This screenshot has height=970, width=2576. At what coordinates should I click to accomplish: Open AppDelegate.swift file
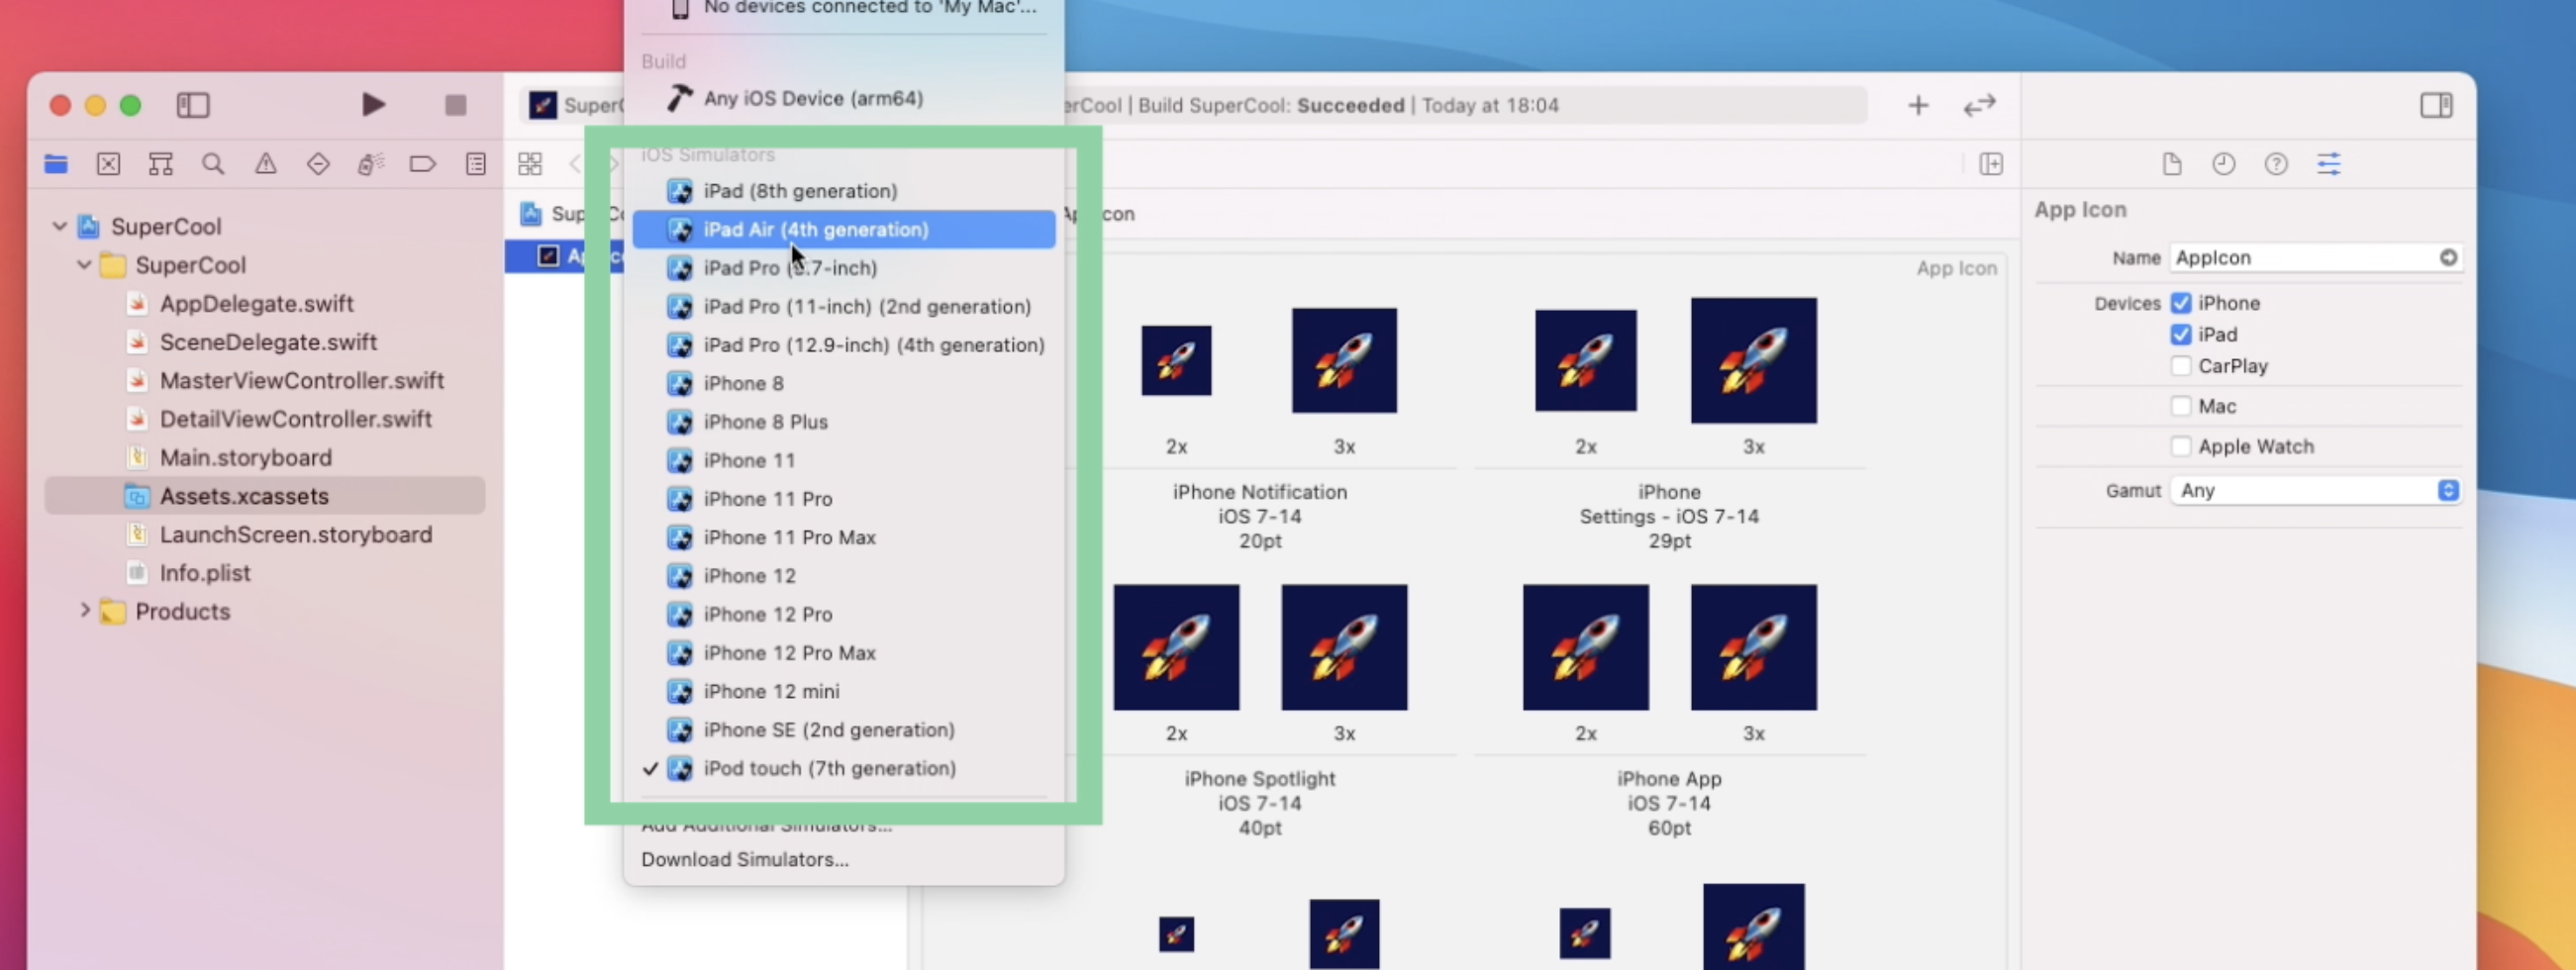pyautogui.click(x=256, y=303)
